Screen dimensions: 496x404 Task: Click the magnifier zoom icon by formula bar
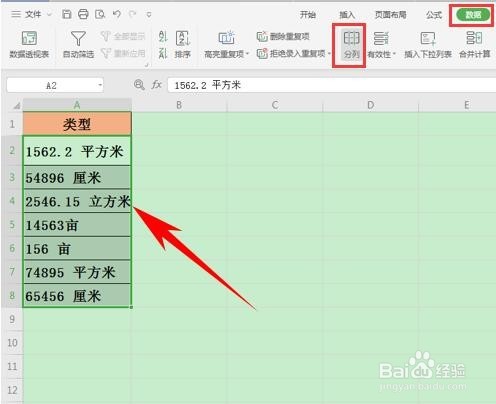click(139, 85)
